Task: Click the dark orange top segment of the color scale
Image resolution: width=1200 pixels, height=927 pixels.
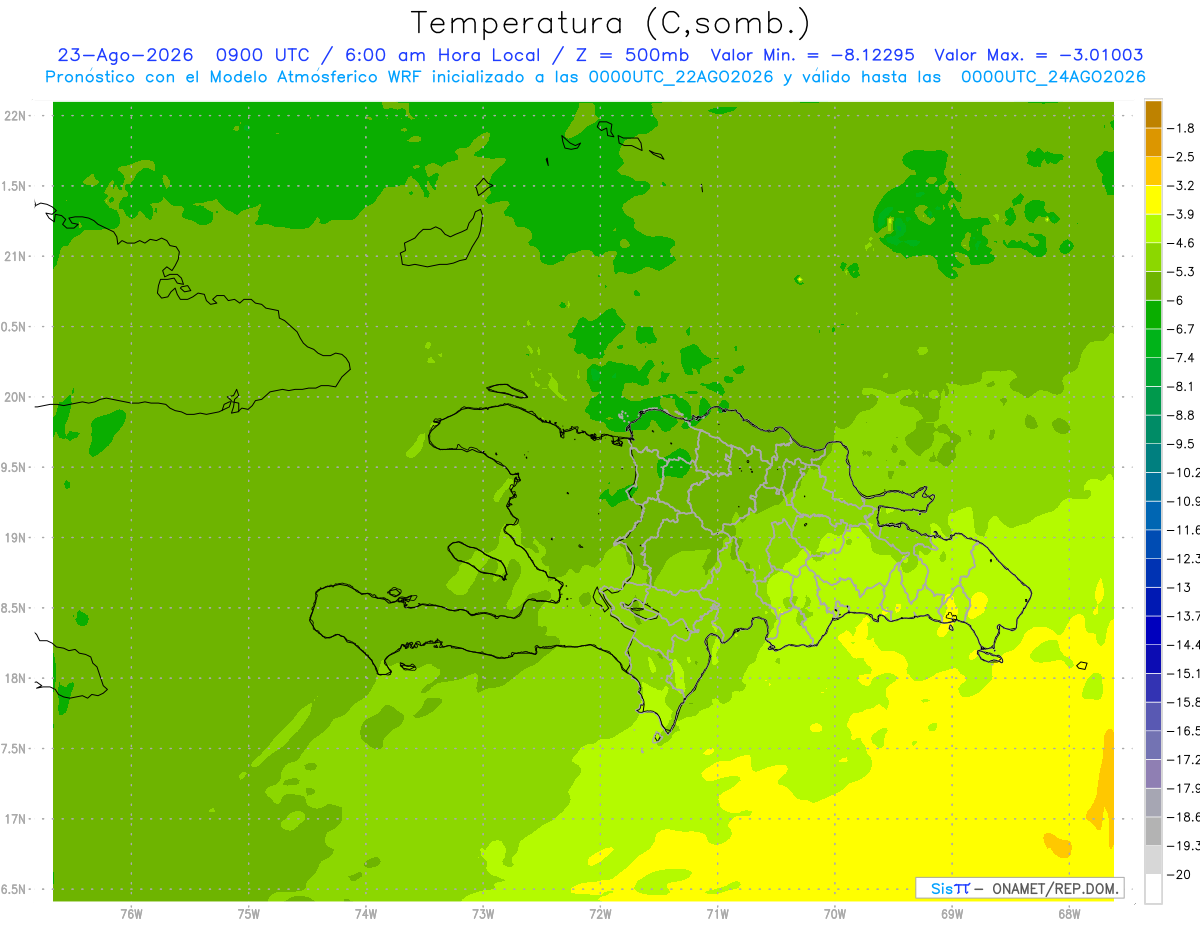Action: pyautogui.click(x=1153, y=114)
